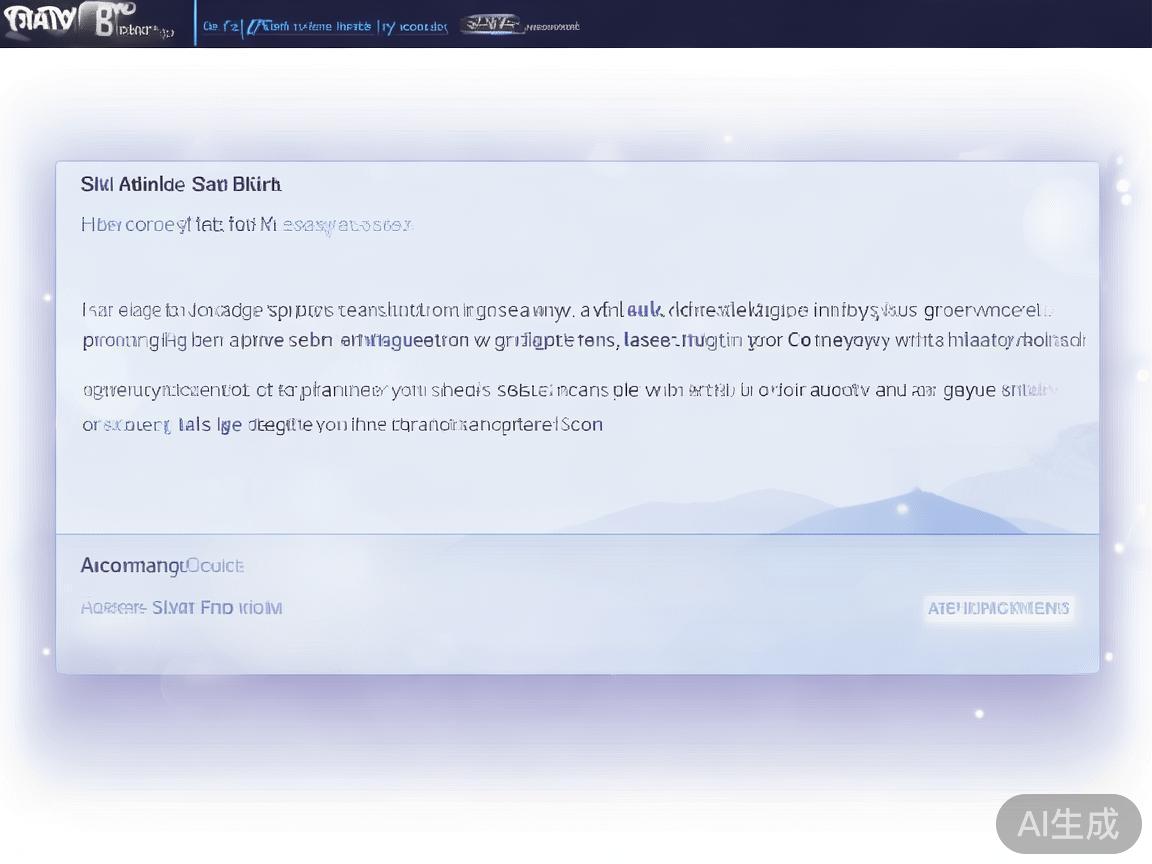Click the silver metallic badge in header
This screenshot has width=1152, height=864.
[x=490, y=26]
